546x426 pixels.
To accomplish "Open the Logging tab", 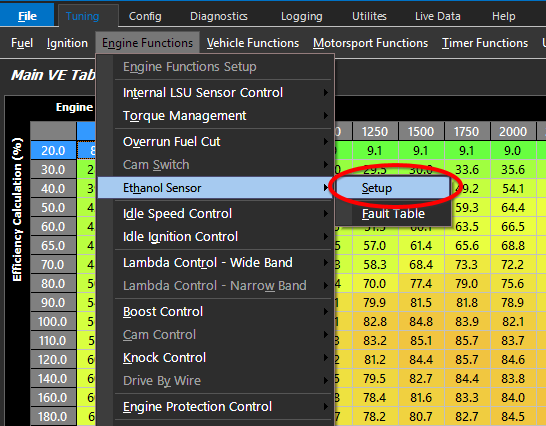I will point(302,16).
